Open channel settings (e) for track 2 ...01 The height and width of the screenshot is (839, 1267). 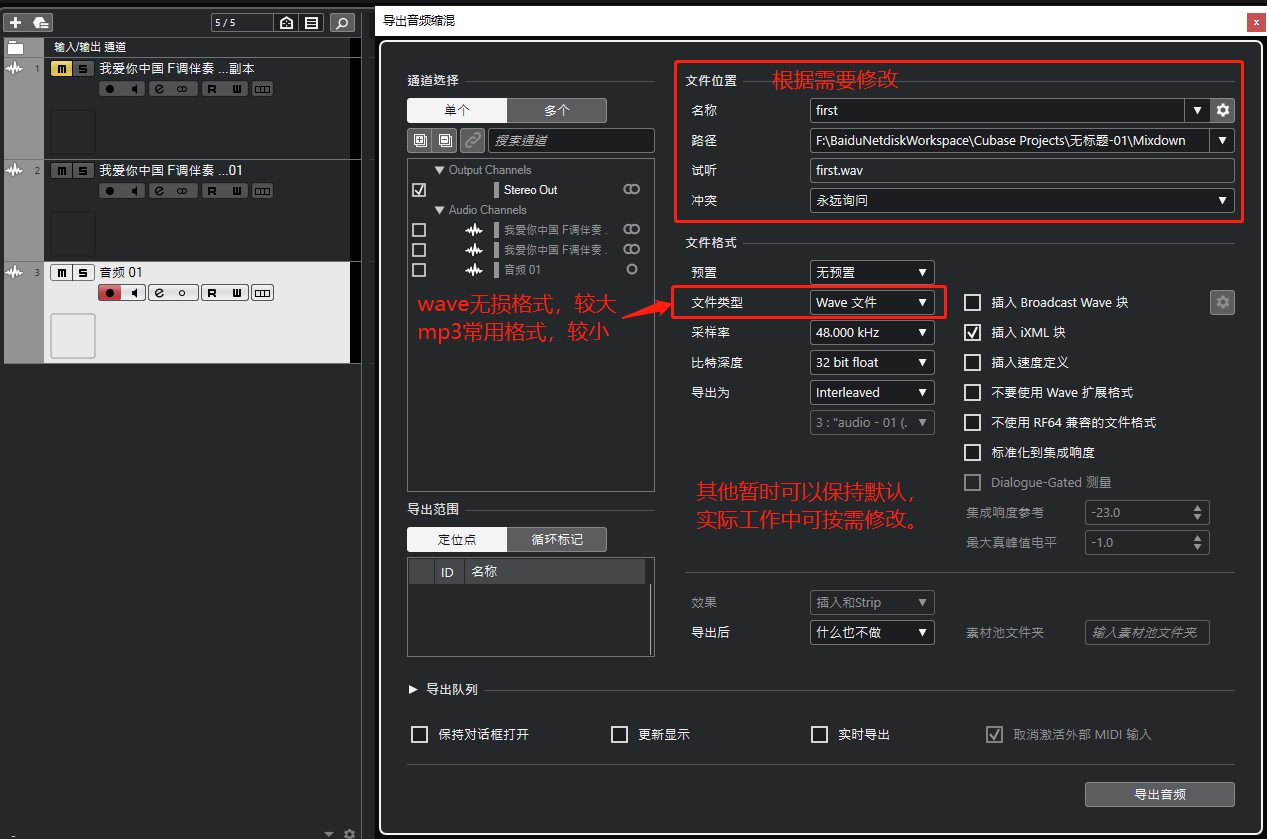coord(159,191)
